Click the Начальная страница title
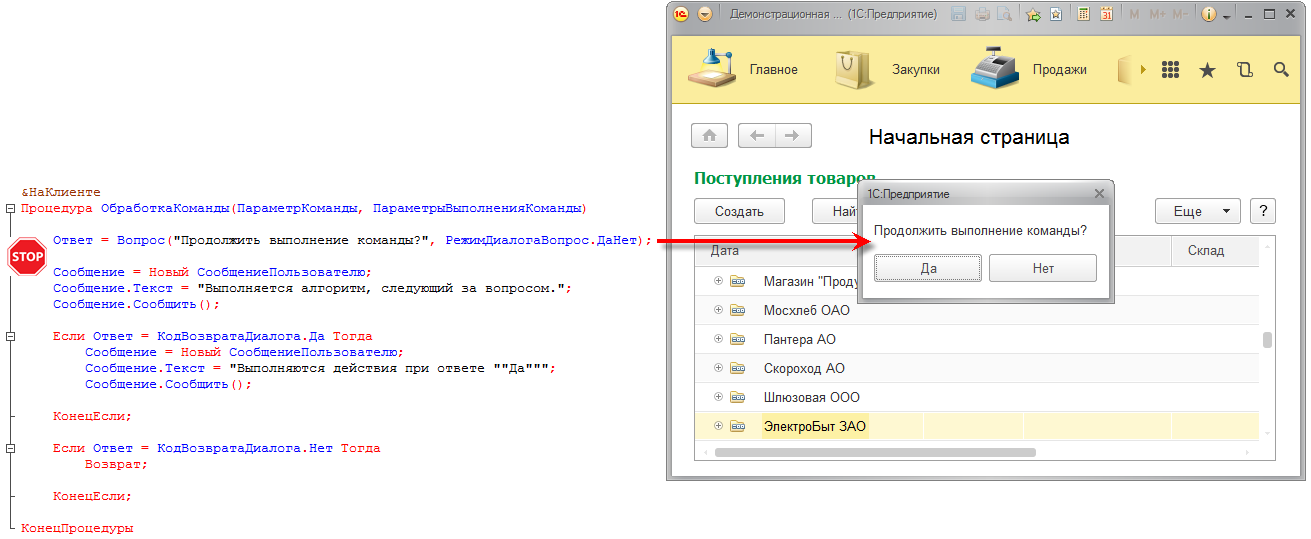The image size is (1311, 539). click(969, 137)
